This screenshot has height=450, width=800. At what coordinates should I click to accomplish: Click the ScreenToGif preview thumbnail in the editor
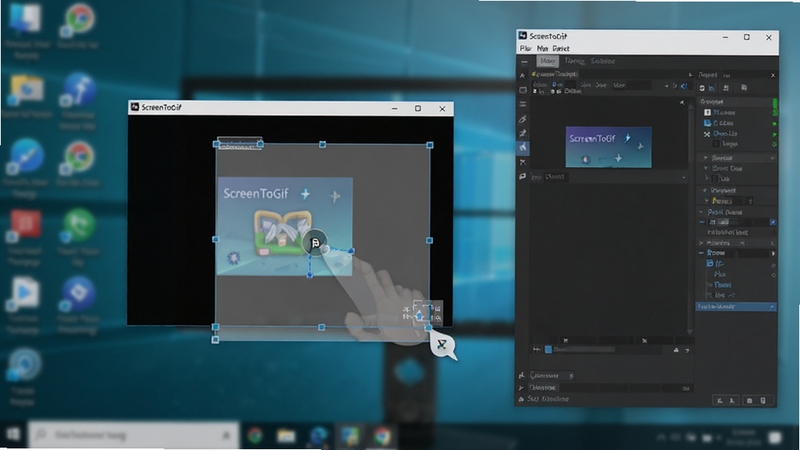click(609, 147)
